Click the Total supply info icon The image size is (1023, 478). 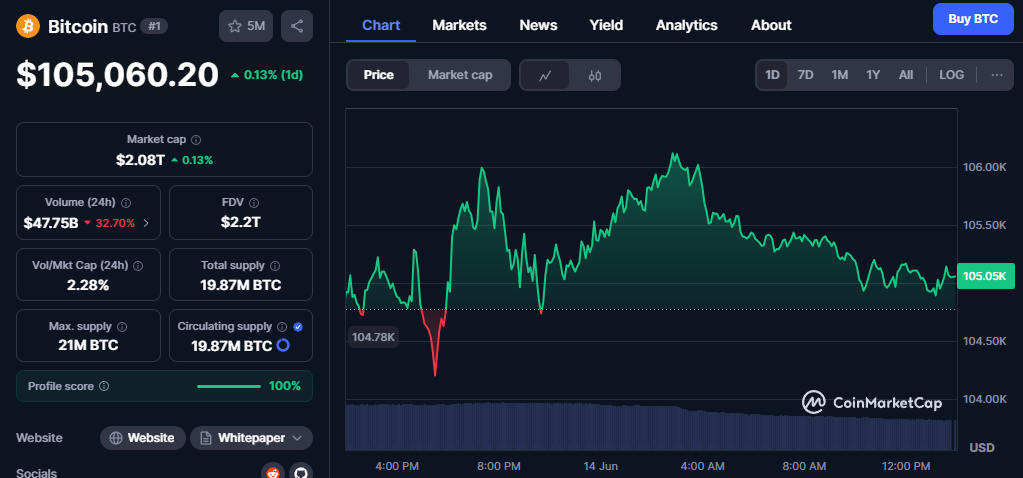[275, 265]
